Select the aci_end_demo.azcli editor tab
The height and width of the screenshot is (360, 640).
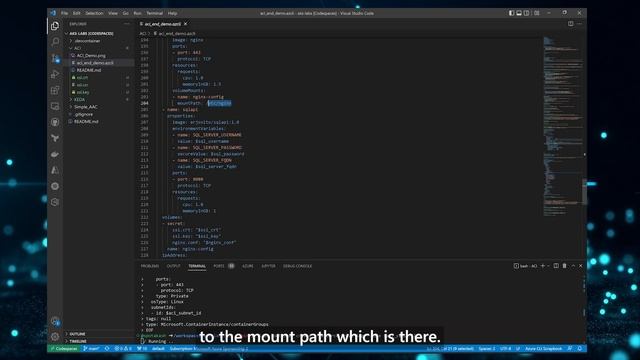(x=163, y=24)
